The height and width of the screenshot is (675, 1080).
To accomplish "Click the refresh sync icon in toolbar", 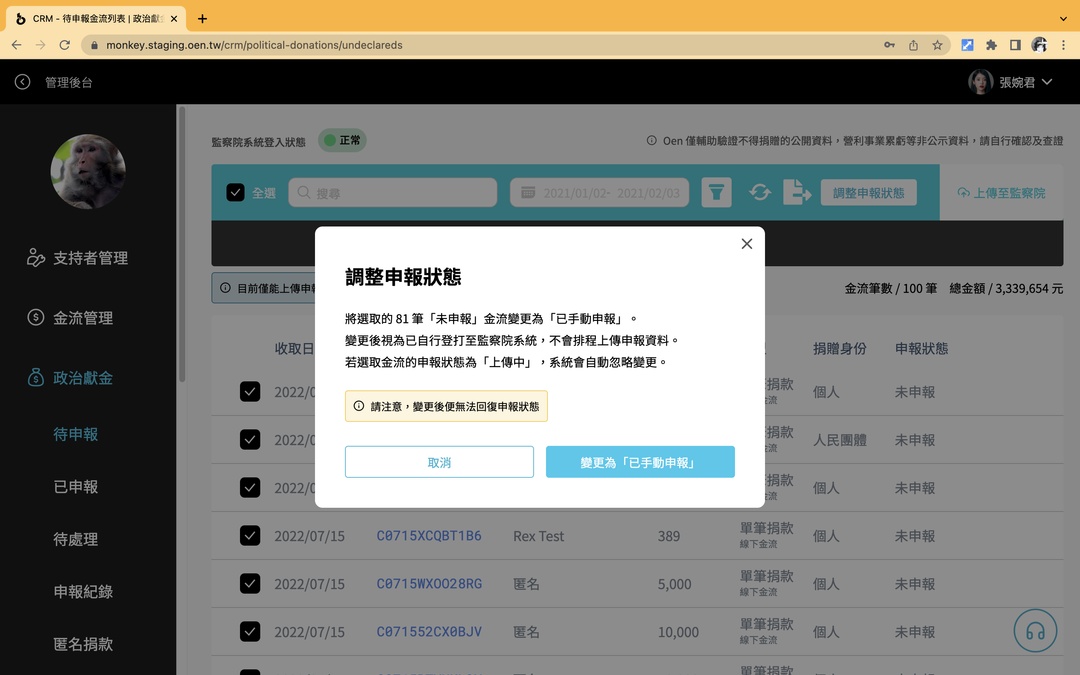I will click(x=762, y=191).
